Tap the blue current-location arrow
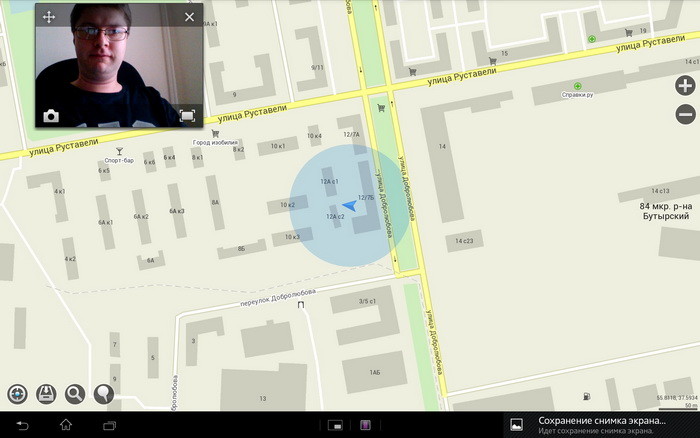The image size is (700, 438). (x=349, y=207)
